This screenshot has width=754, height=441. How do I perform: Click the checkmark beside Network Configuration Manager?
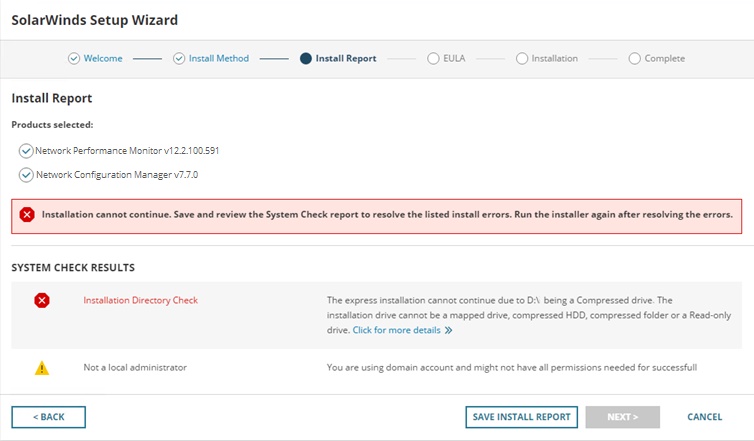click(26, 175)
